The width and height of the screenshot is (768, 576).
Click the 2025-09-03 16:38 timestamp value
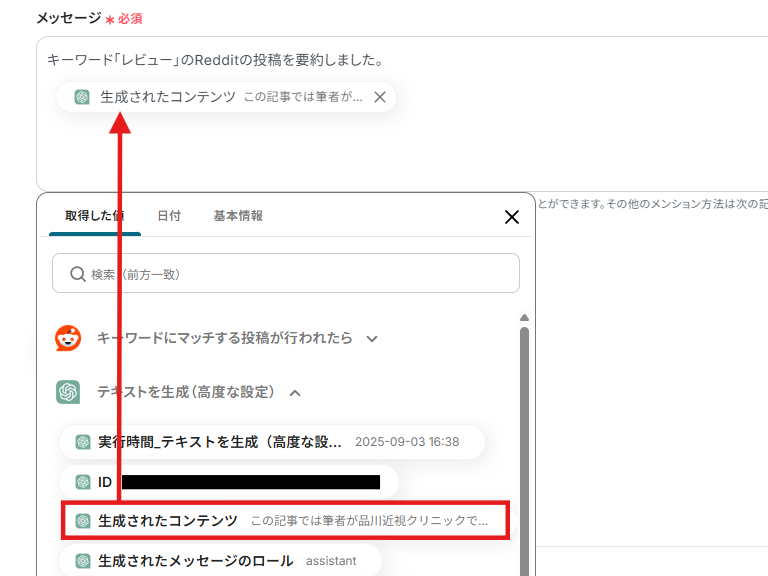tap(407, 442)
